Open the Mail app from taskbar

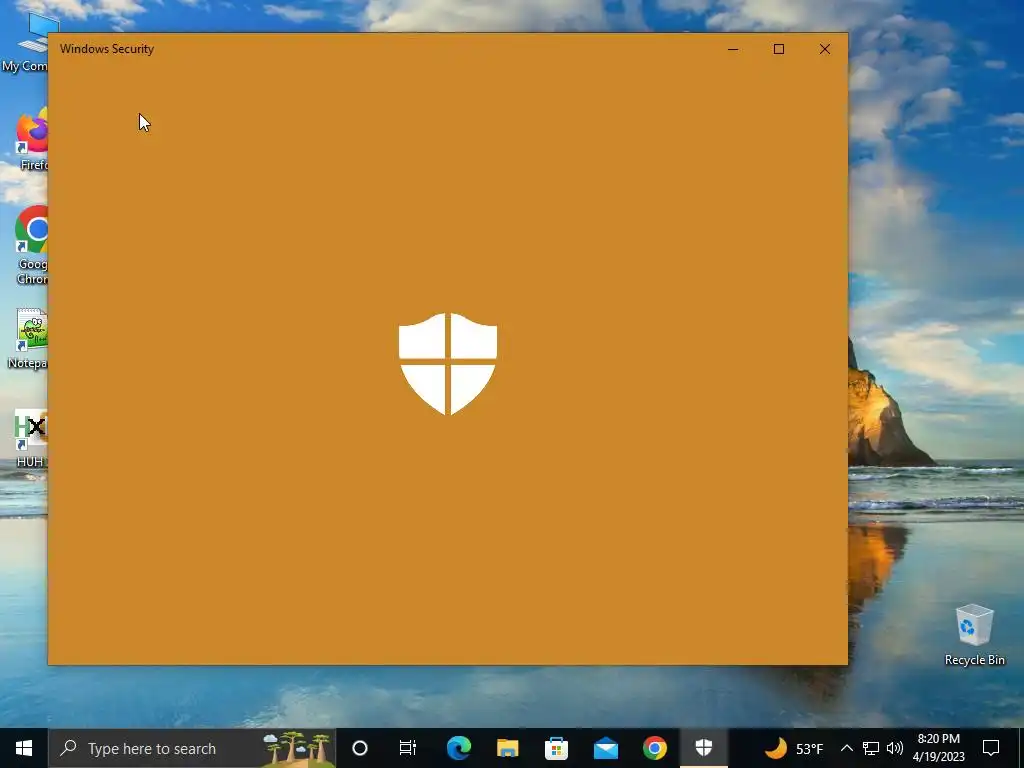[605, 748]
